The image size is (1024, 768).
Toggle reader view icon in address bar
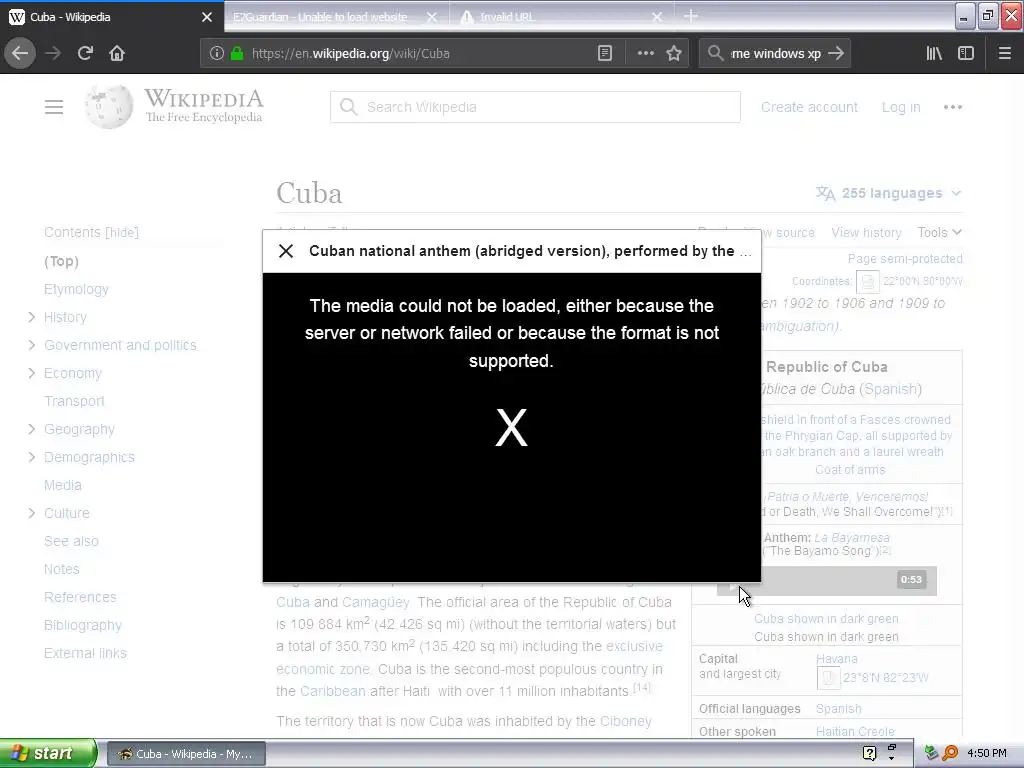point(605,54)
